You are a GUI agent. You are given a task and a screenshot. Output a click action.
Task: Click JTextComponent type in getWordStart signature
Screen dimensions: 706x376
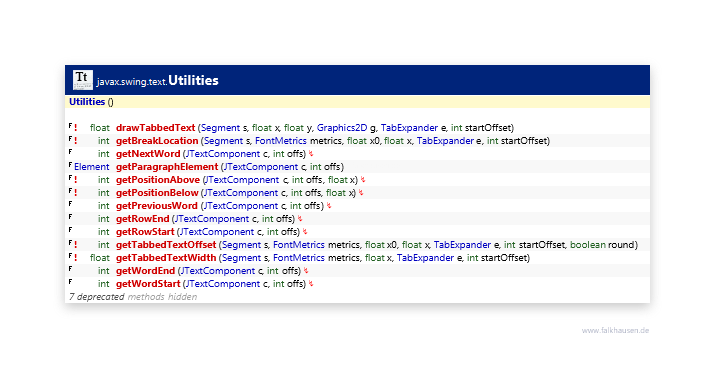pos(223,284)
